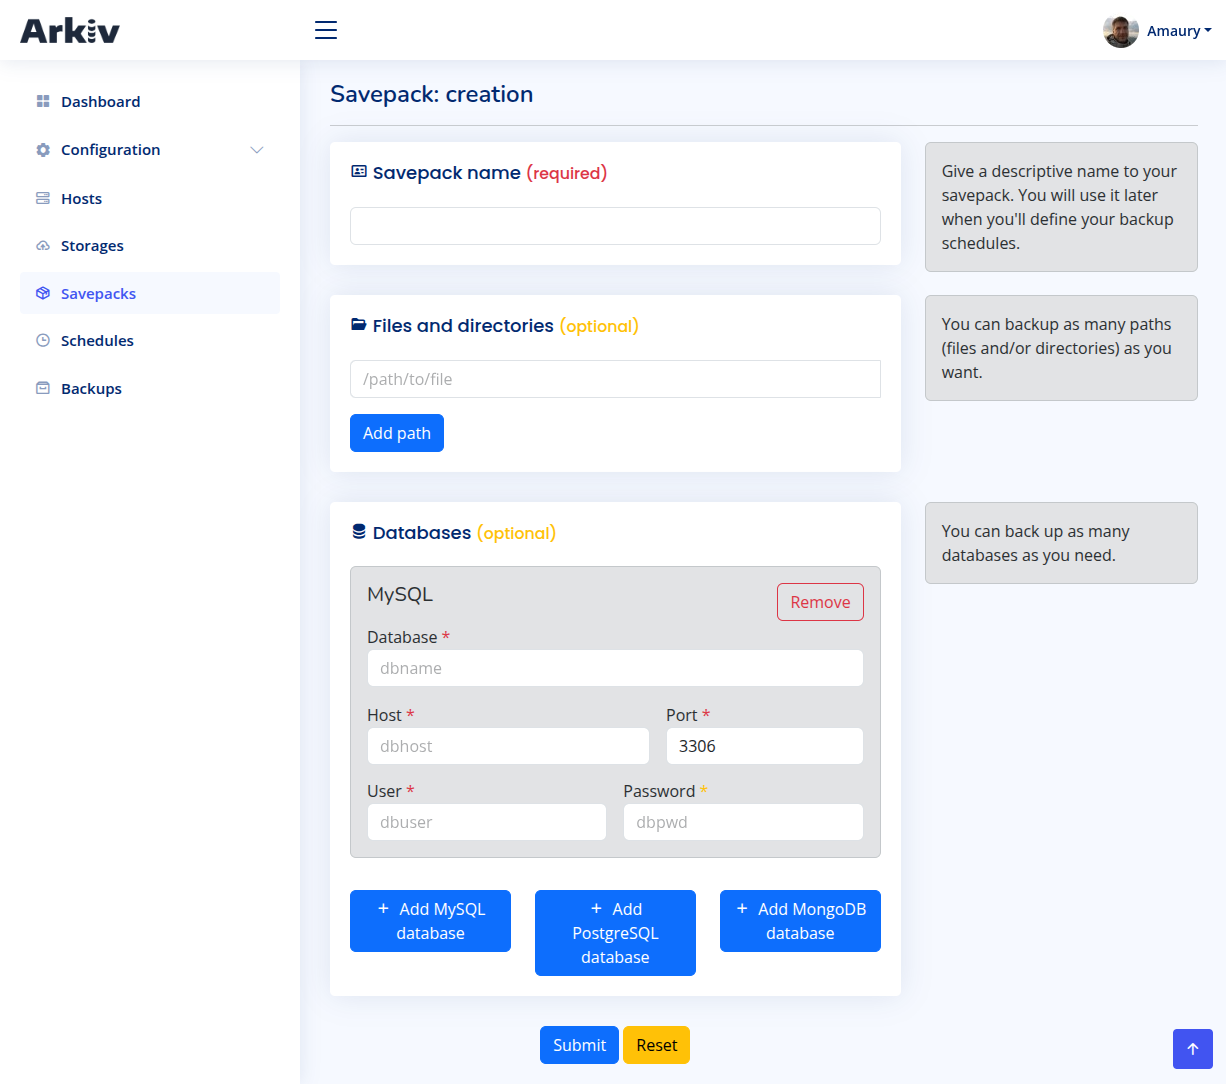The image size is (1226, 1086).
Task: Add a MongoDB database
Action: [800, 921]
